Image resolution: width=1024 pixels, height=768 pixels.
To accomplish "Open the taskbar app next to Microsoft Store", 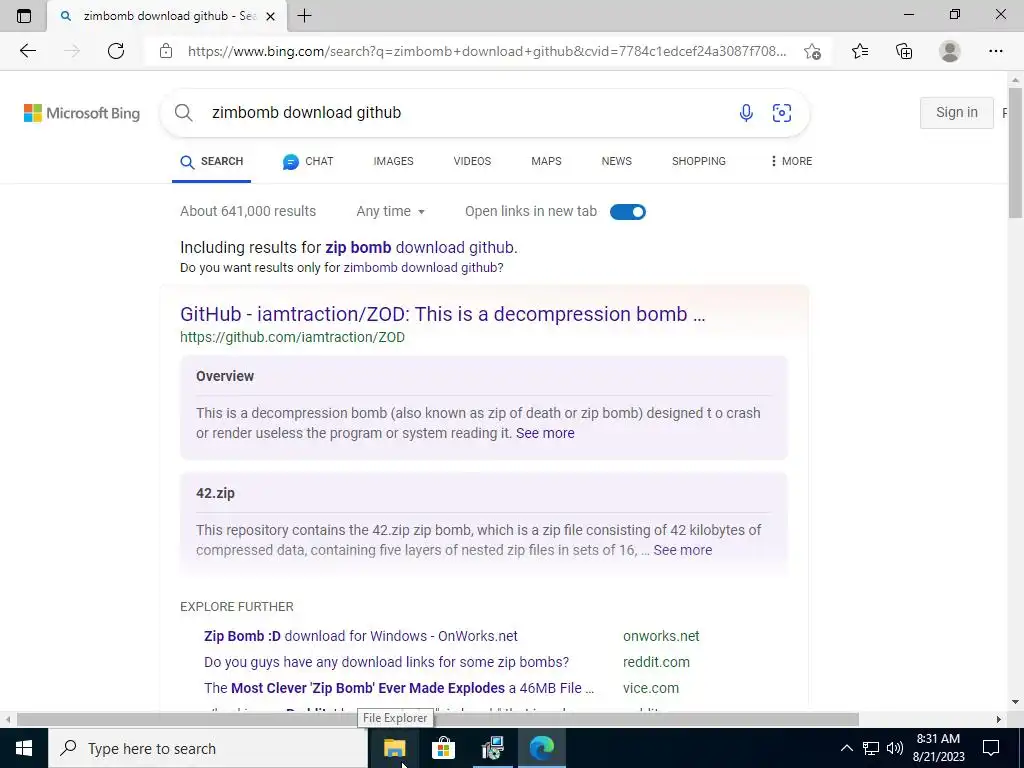I will [x=492, y=748].
